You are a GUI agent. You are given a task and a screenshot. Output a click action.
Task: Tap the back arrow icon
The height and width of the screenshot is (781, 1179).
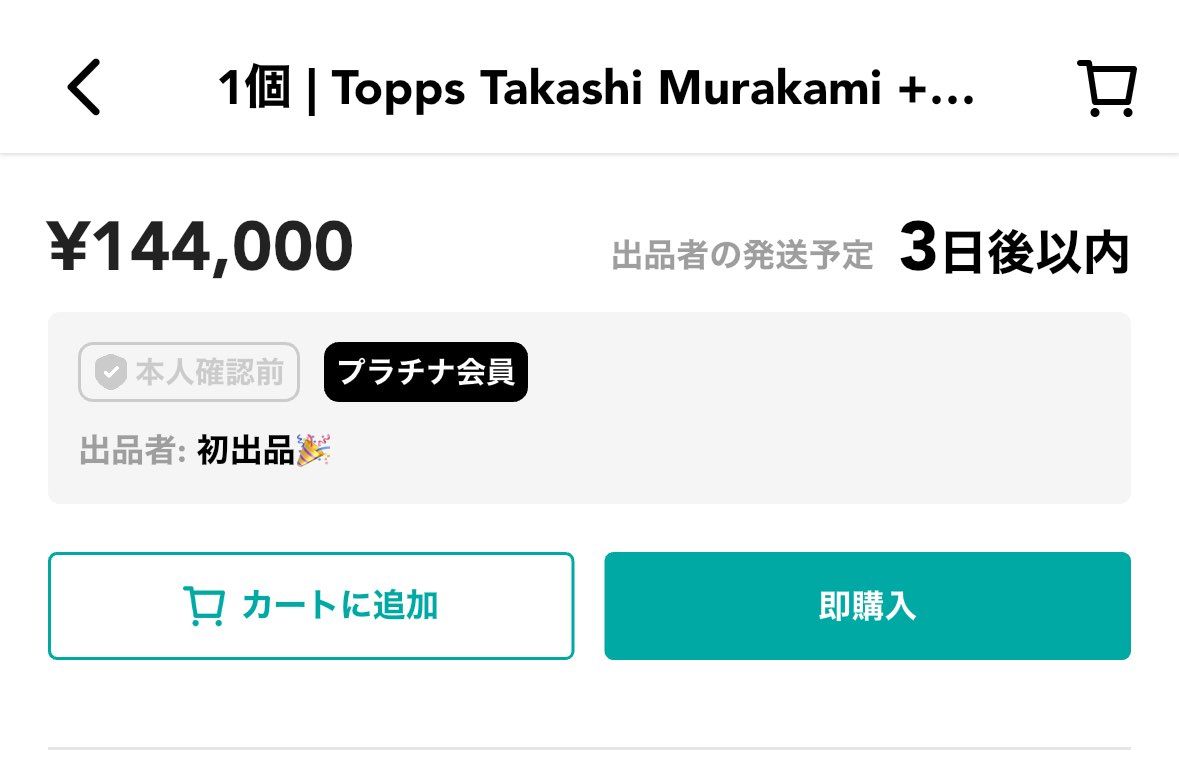click(x=83, y=88)
